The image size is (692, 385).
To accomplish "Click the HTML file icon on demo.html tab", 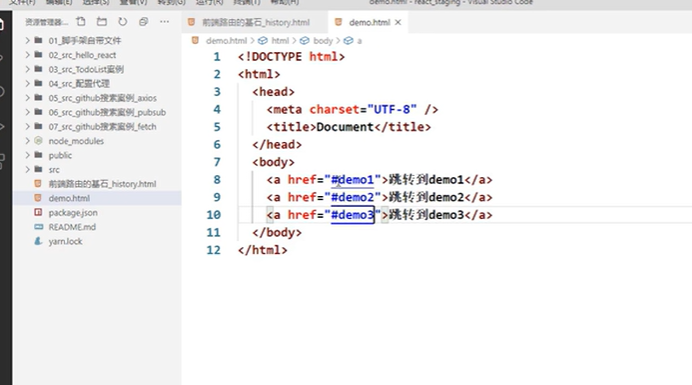I will coord(338,22).
